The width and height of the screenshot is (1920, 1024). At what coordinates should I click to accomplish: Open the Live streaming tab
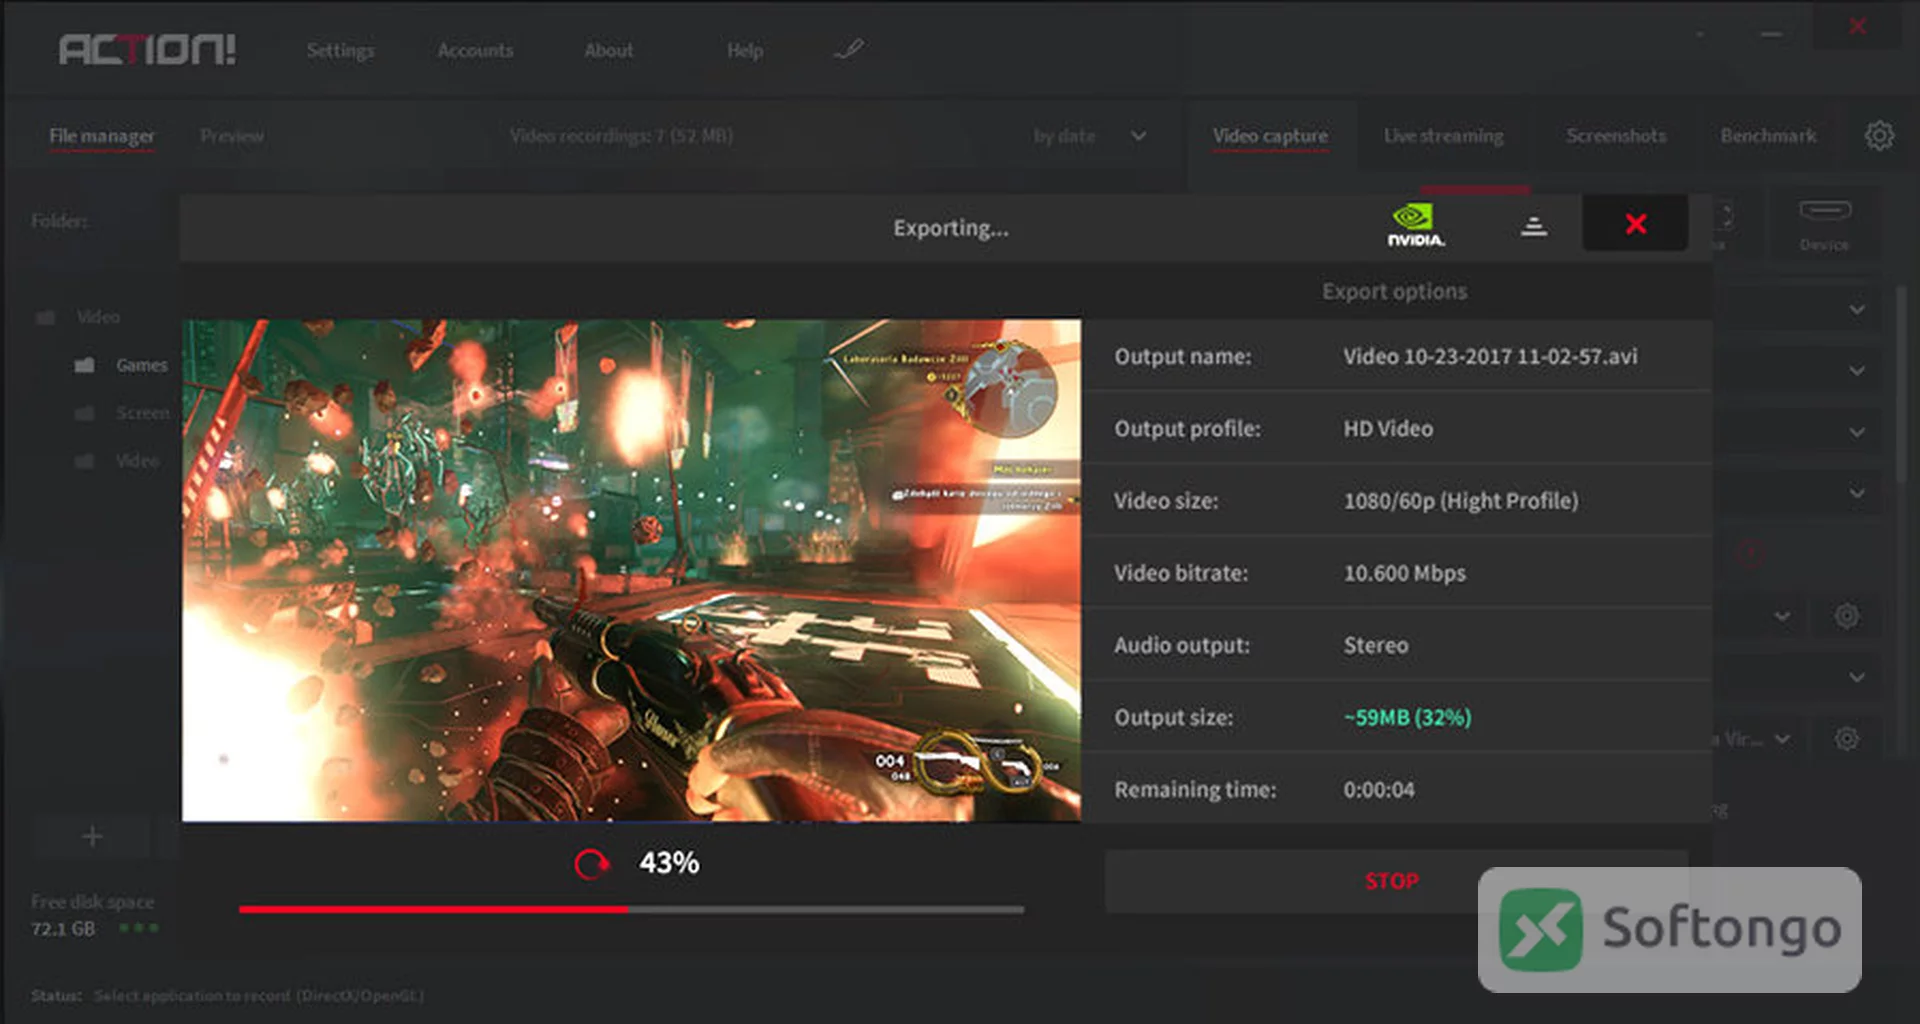[1443, 136]
